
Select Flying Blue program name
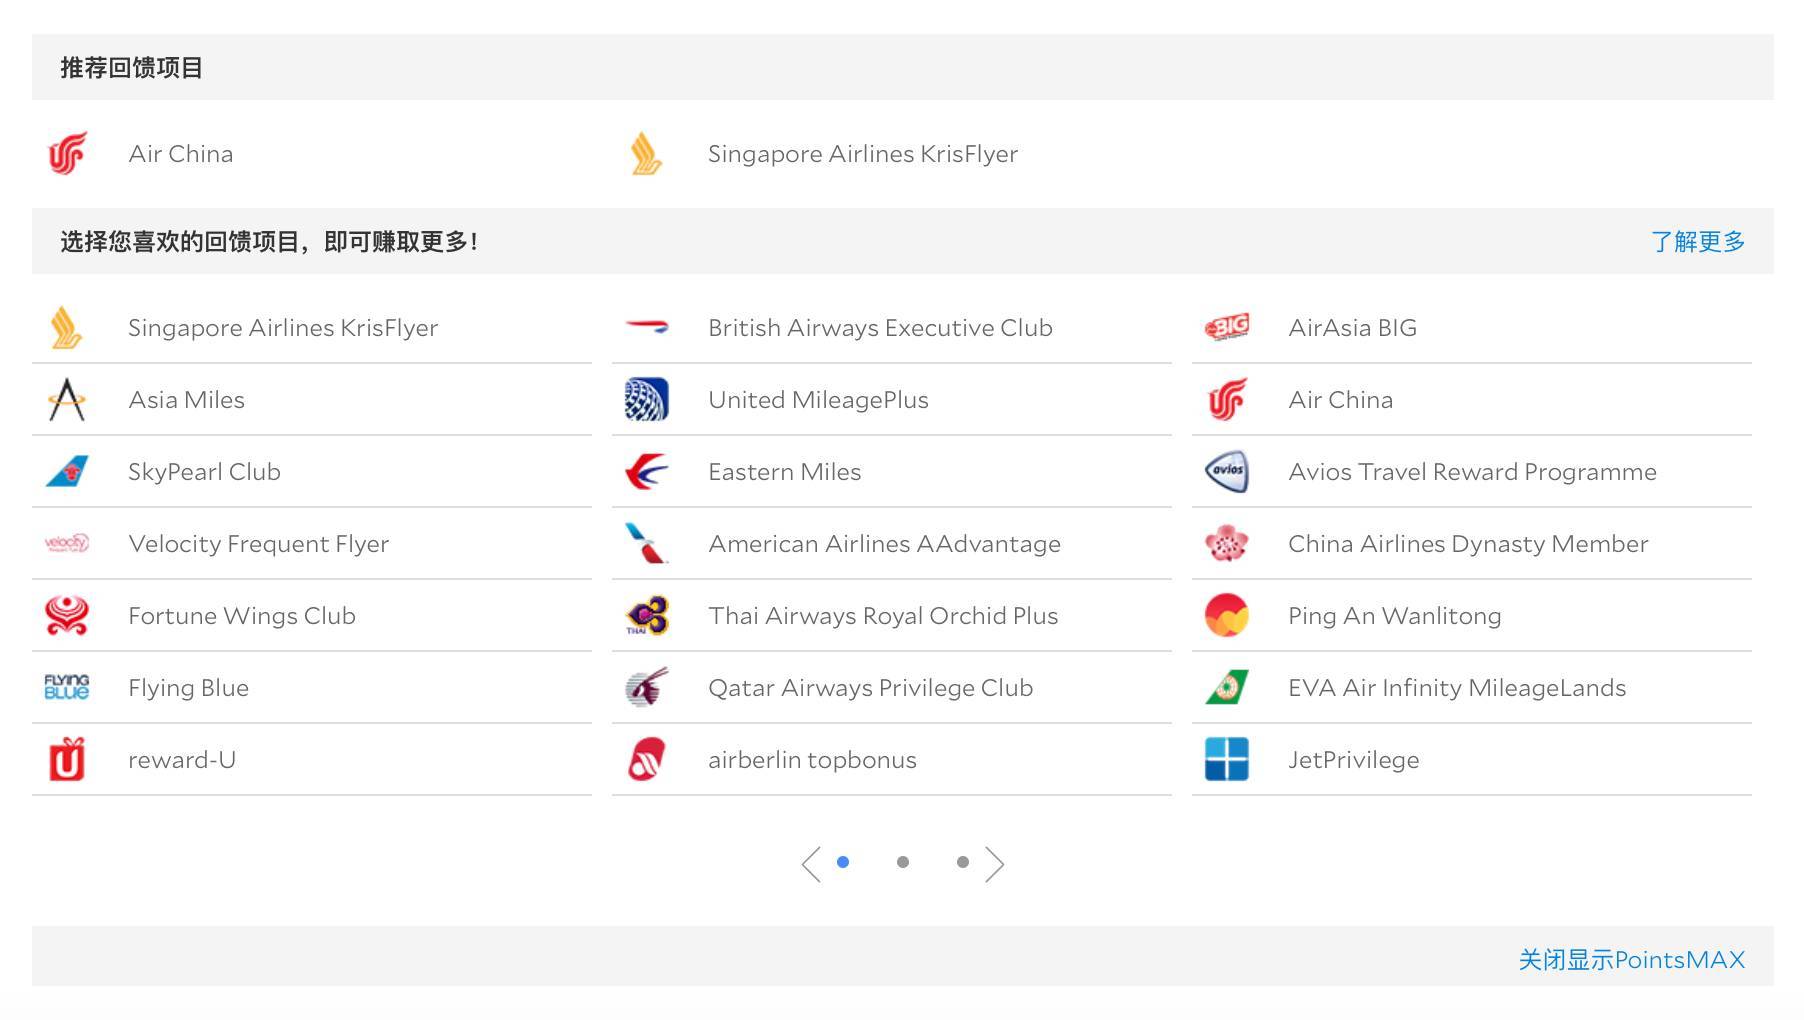(189, 688)
